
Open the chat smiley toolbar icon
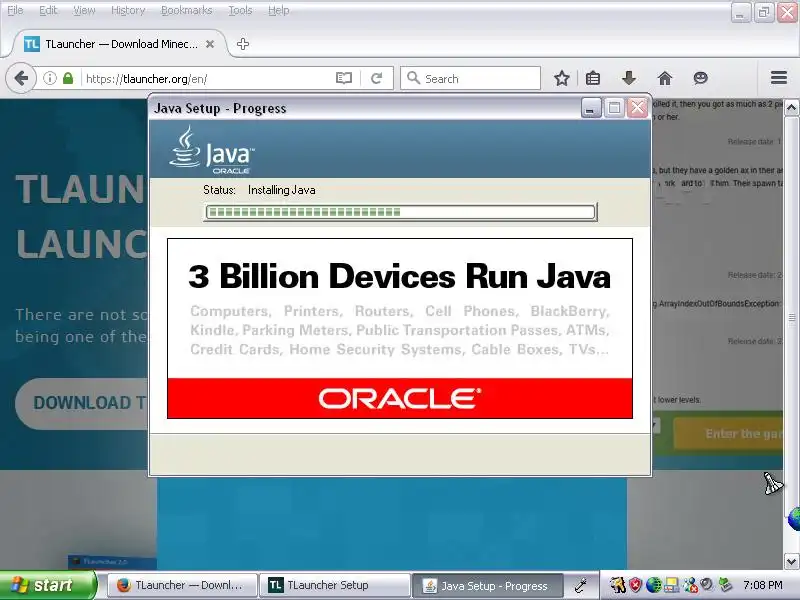701,78
